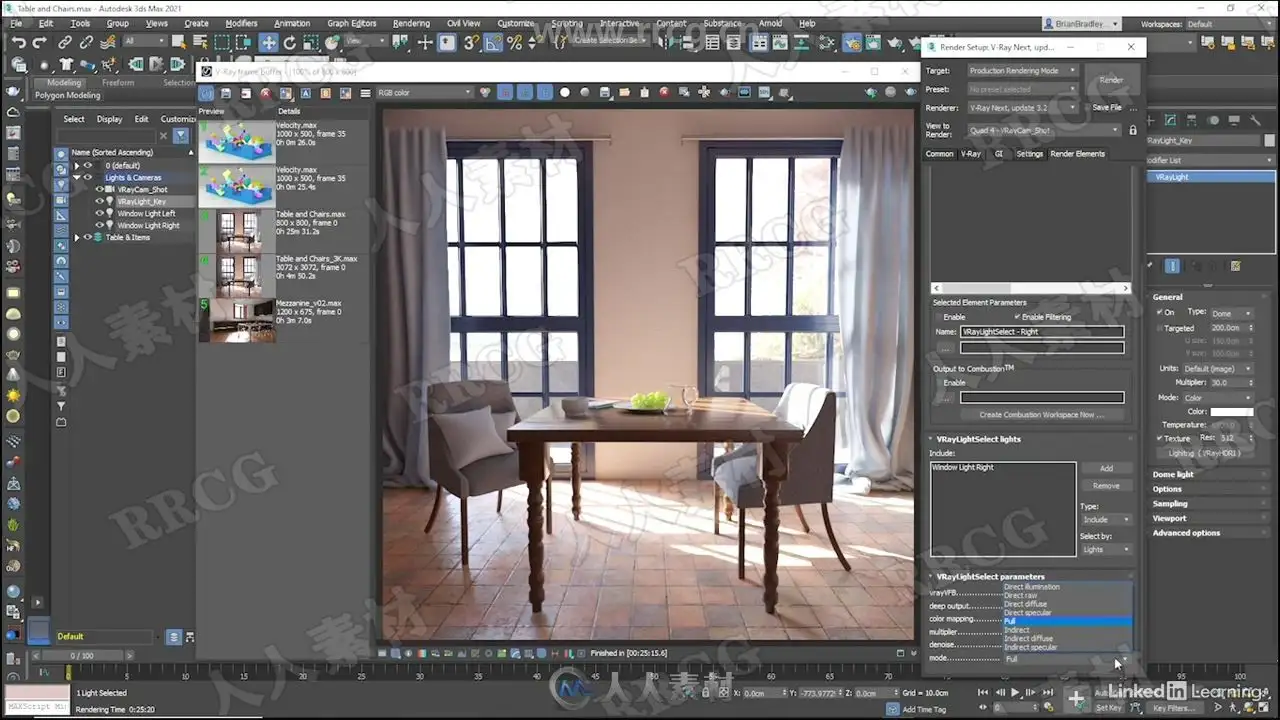The height and width of the screenshot is (720, 1280).
Task: Collapse the Lights & Cameras tree node
Action: coord(77,177)
